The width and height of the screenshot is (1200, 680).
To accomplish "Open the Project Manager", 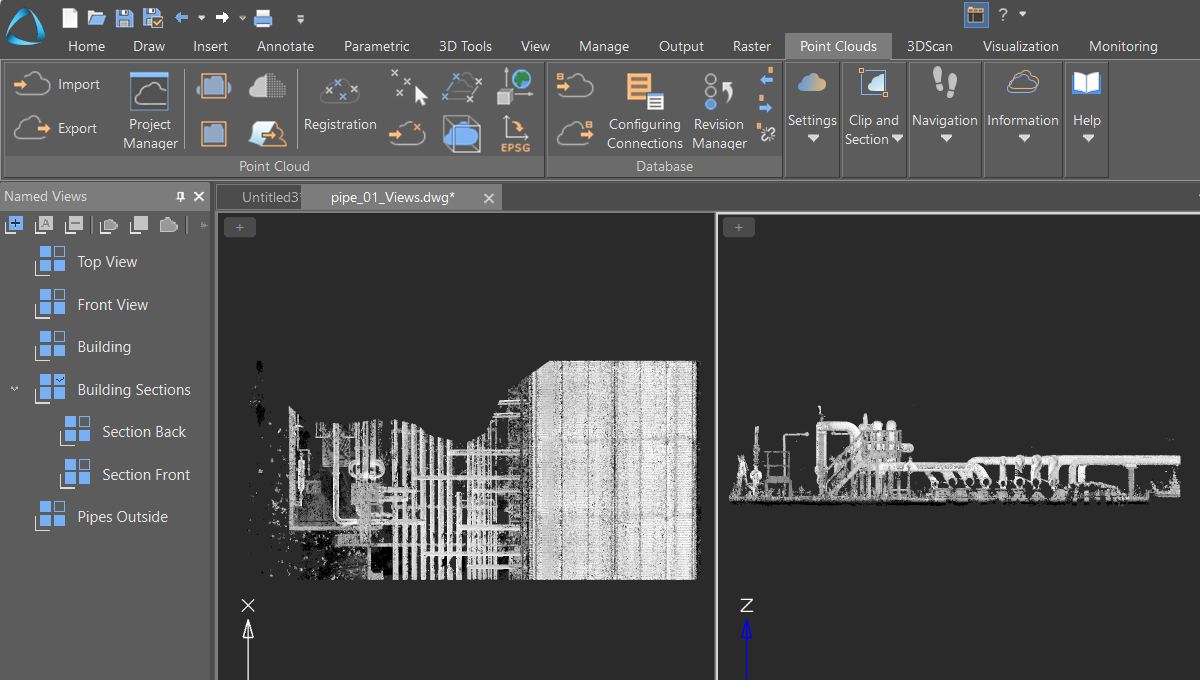I will point(150,110).
